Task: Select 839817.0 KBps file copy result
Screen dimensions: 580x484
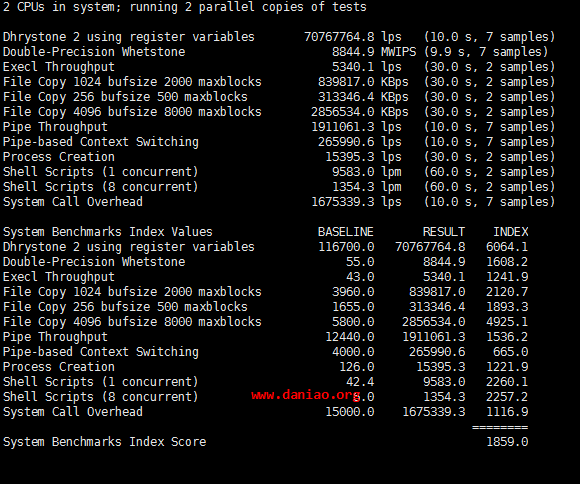Action: coord(363,82)
